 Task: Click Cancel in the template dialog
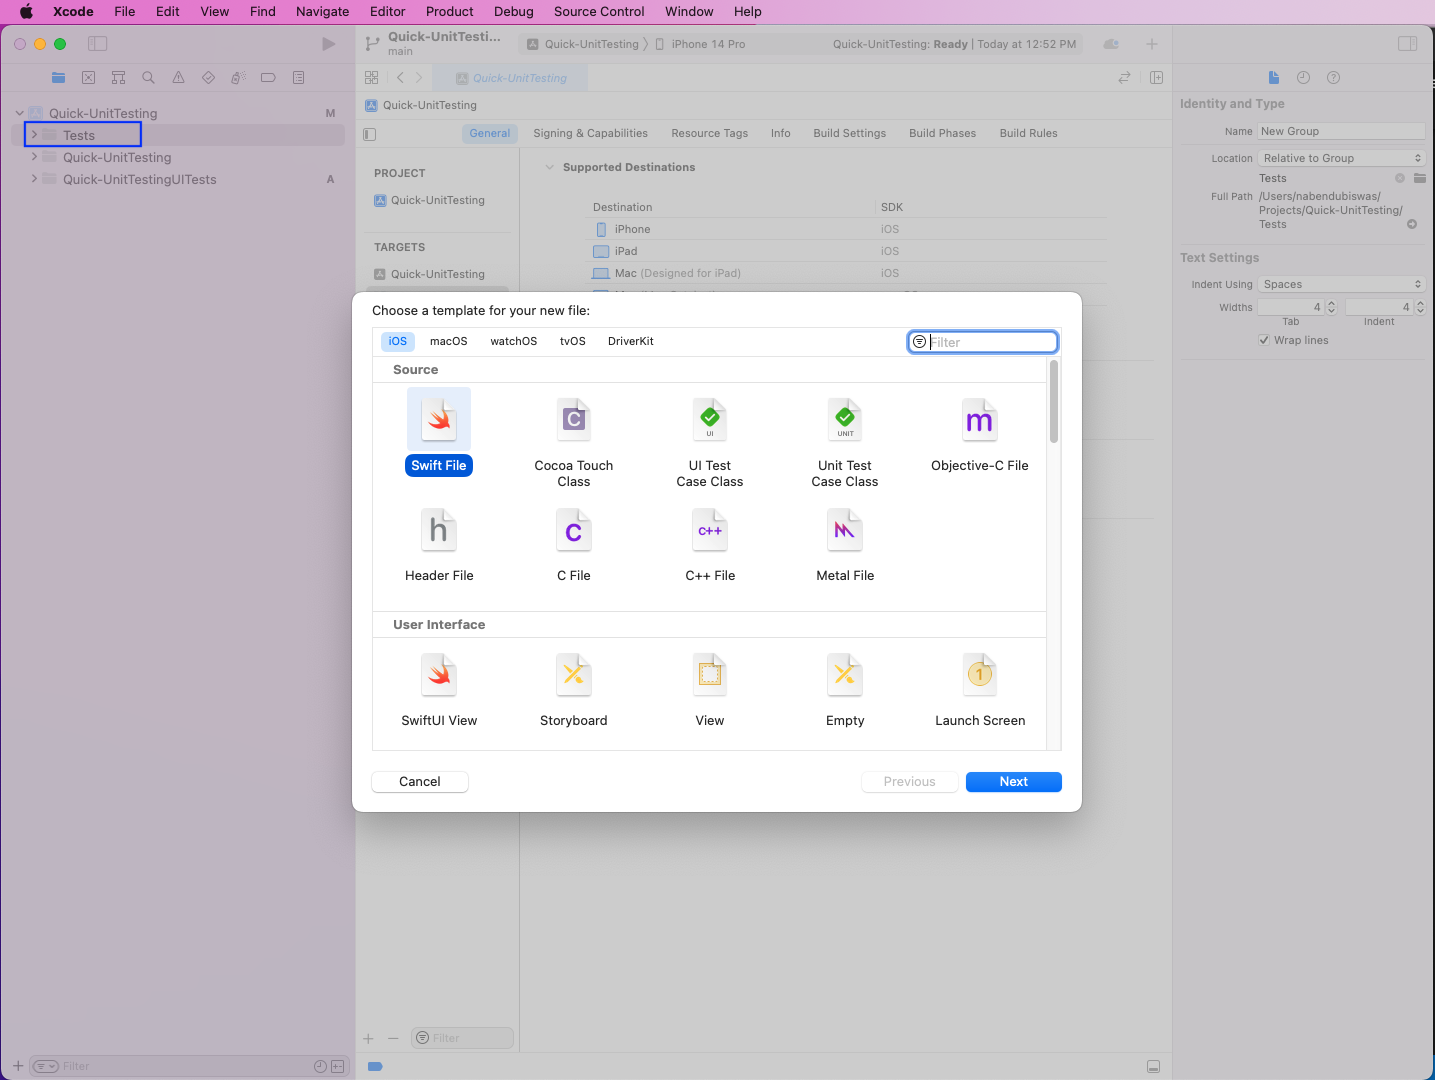click(x=420, y=782)
